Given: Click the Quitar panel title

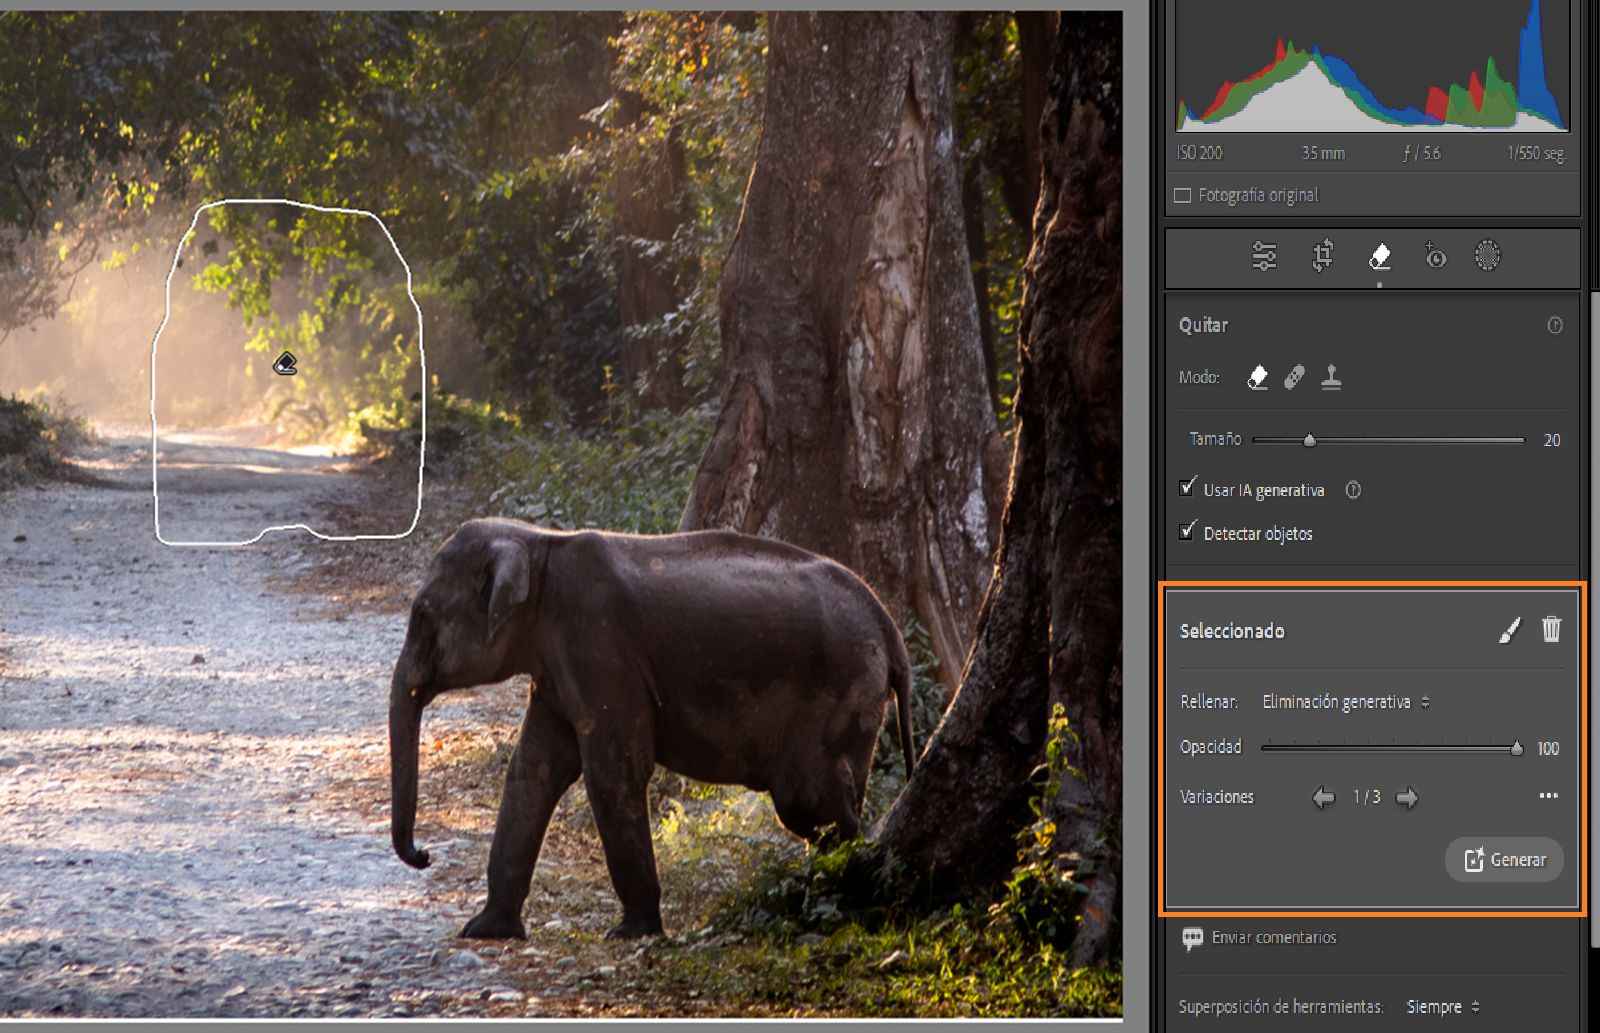Looking at the screenshot, I should click(1203, 325).
